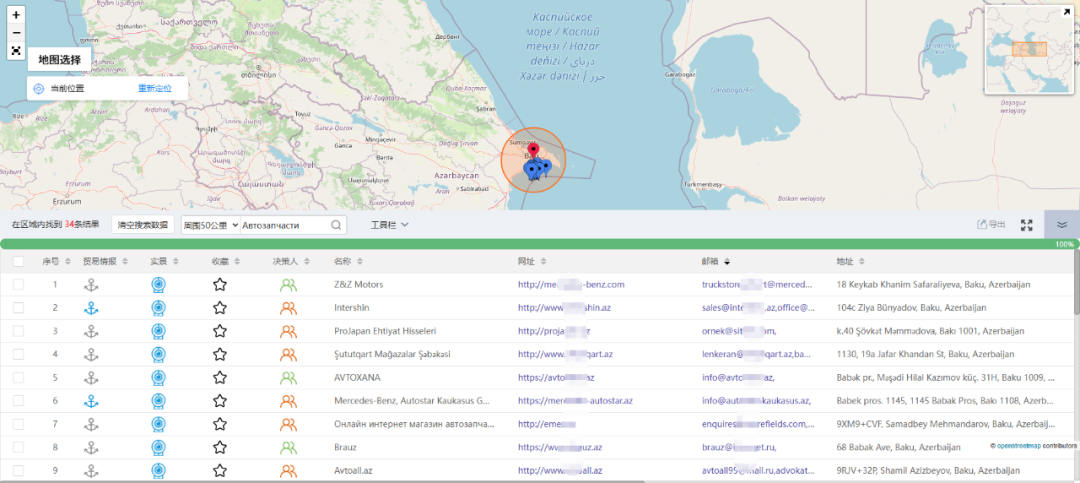The height and width of the screenshot is (483, 1080).
Task: Check row 1 Z&Z Motors checkbox
Action: pos(19,285)
